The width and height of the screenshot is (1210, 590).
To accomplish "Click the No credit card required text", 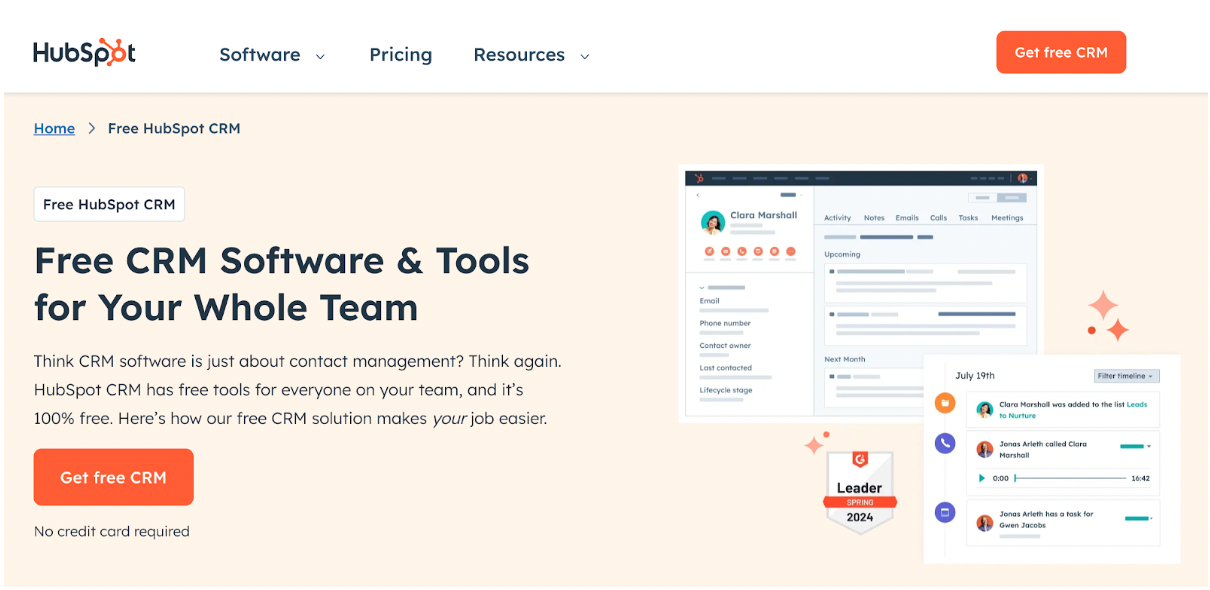I will coord(112,531).
